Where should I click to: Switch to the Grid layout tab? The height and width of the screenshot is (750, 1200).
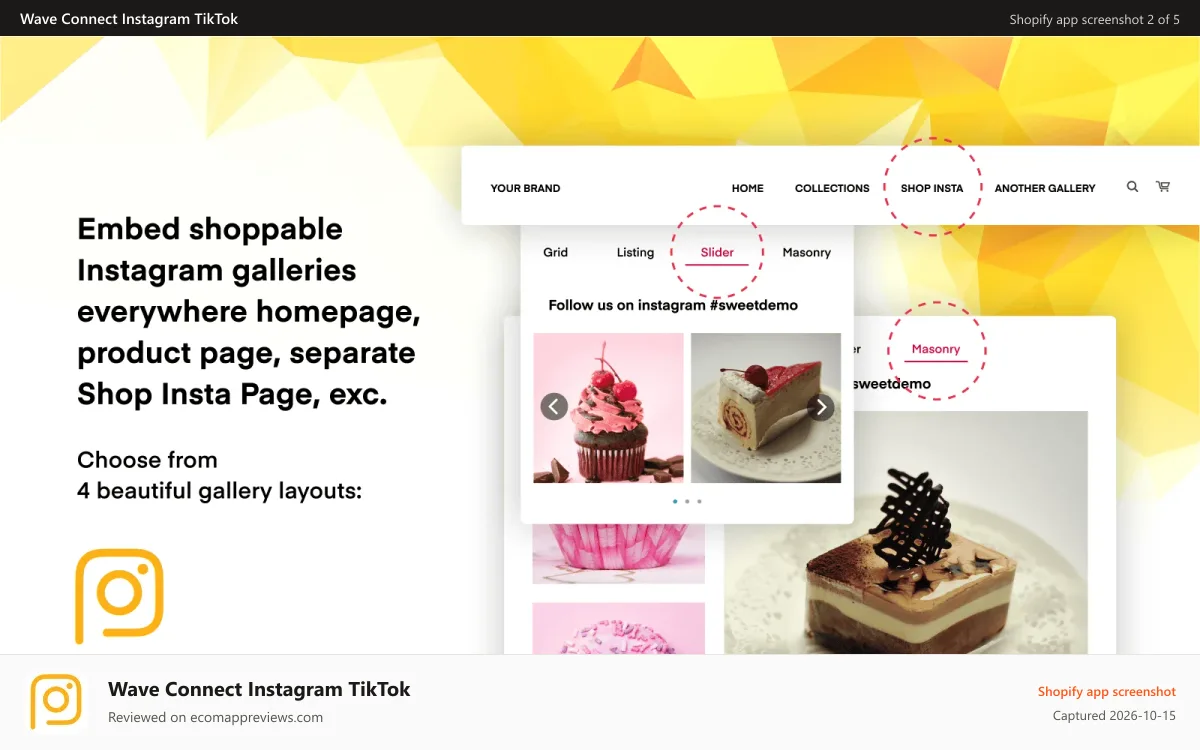[x=555, y=252]
